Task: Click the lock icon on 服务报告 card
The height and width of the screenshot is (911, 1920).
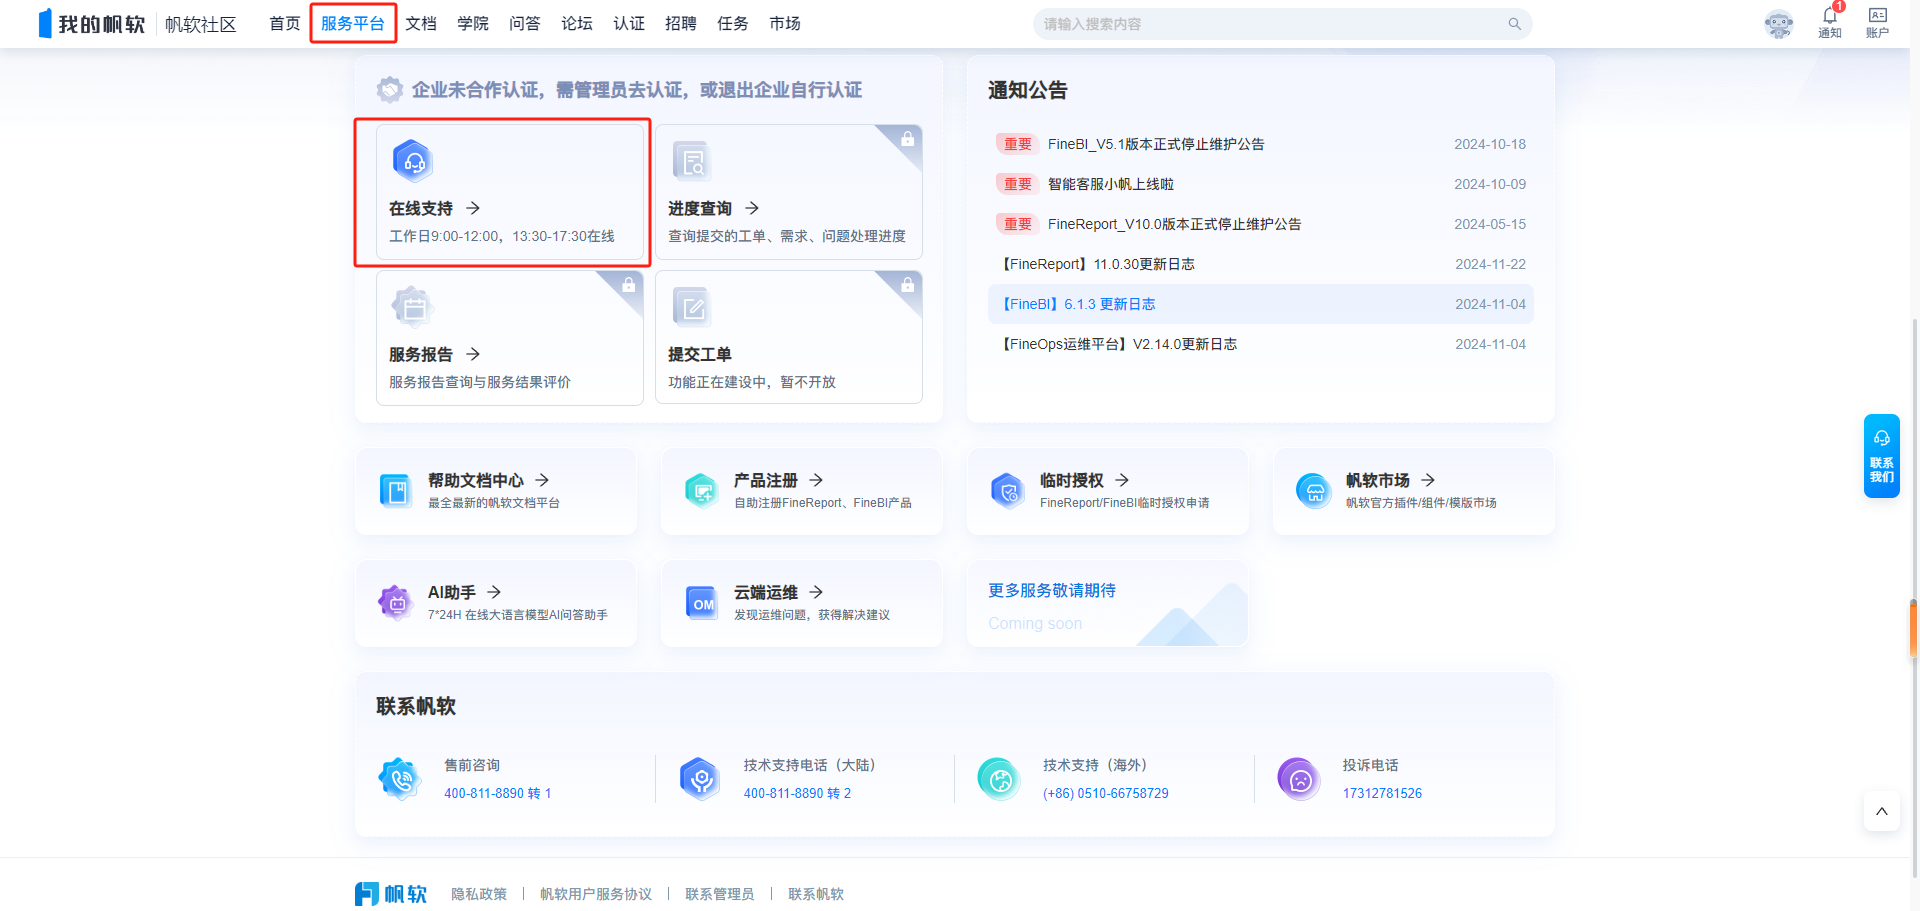Action: [628, 285]
